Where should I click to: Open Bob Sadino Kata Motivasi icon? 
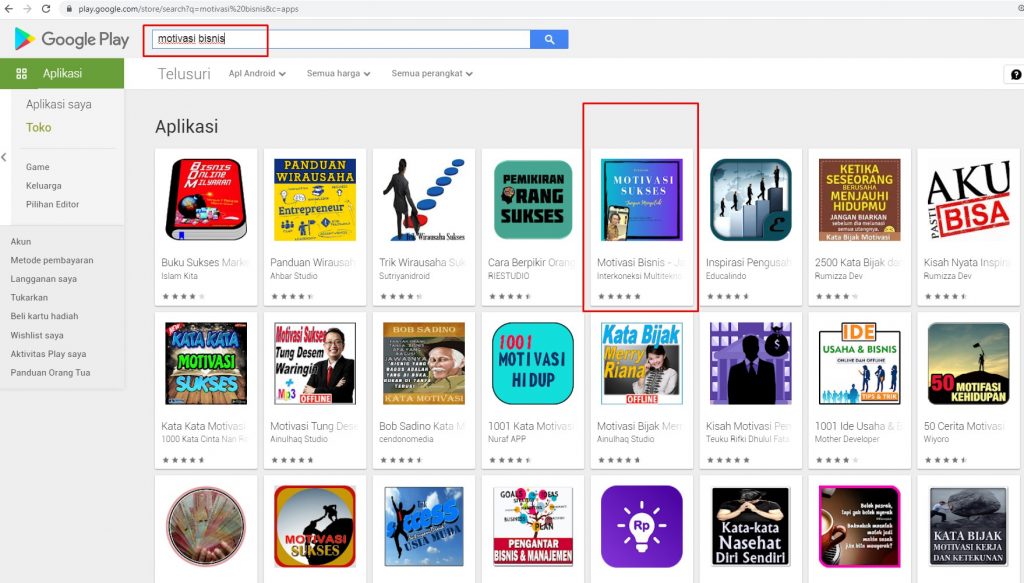(424, 363)
